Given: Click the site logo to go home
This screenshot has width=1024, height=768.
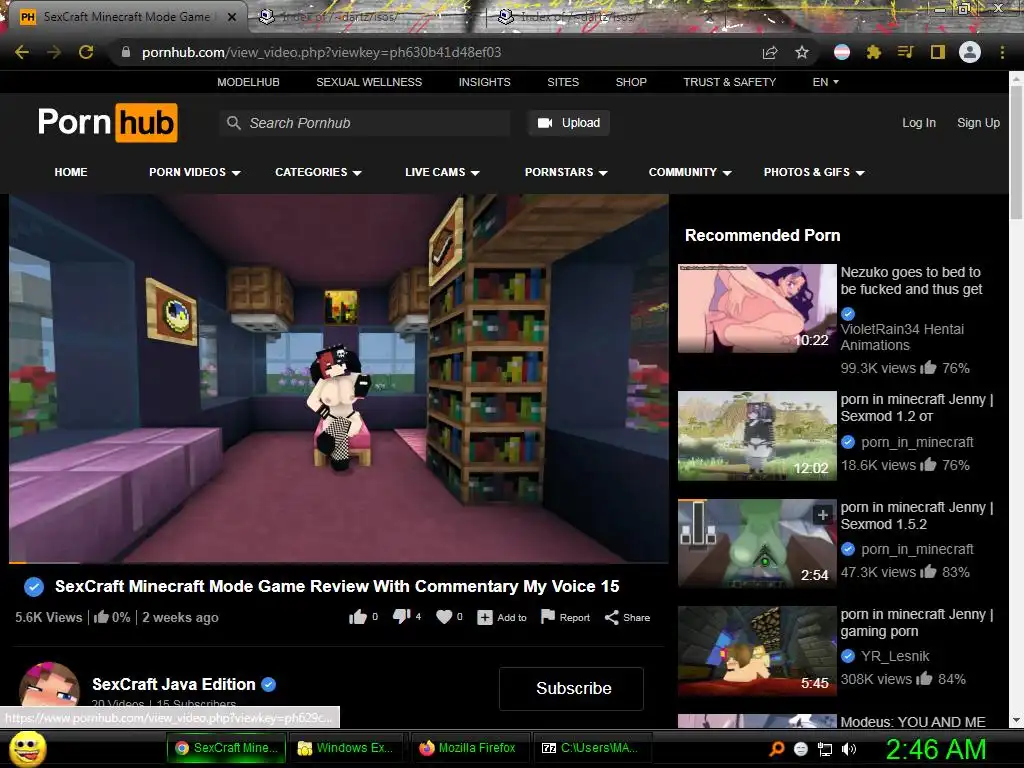Looking at the screenshot, I should point(108,122).
